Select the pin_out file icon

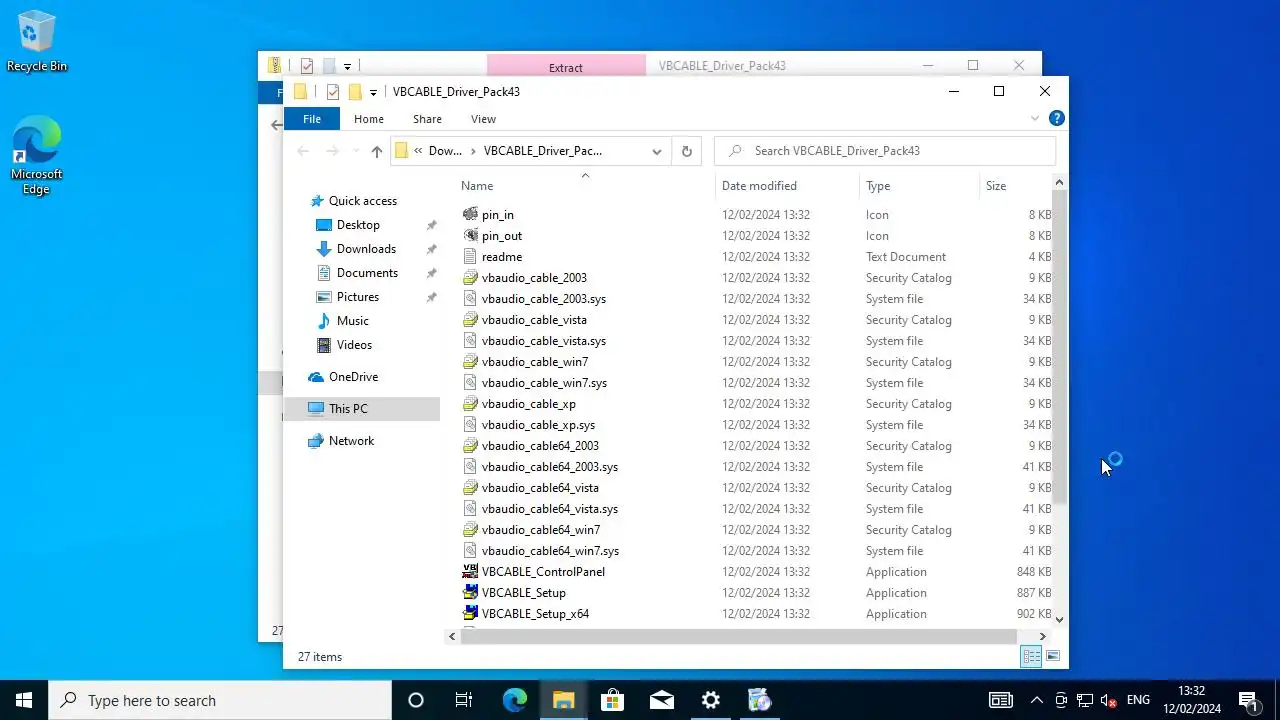pyautogui.click(x=470, y=236)
